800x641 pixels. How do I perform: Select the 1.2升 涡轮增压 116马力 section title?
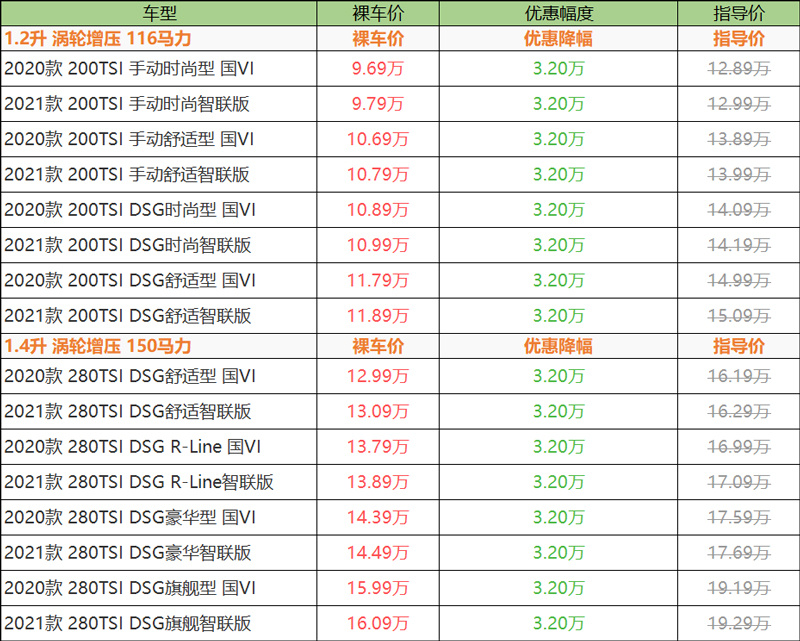97,39
